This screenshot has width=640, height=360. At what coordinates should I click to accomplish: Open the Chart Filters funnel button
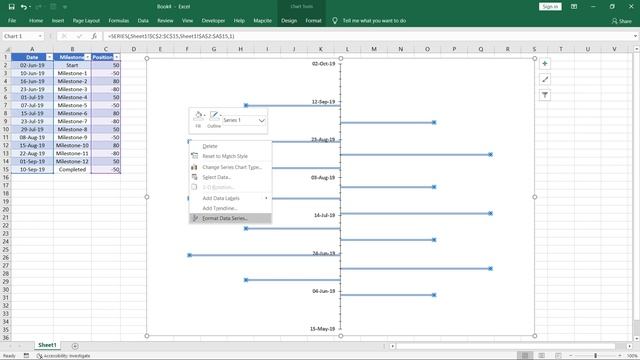544,95
